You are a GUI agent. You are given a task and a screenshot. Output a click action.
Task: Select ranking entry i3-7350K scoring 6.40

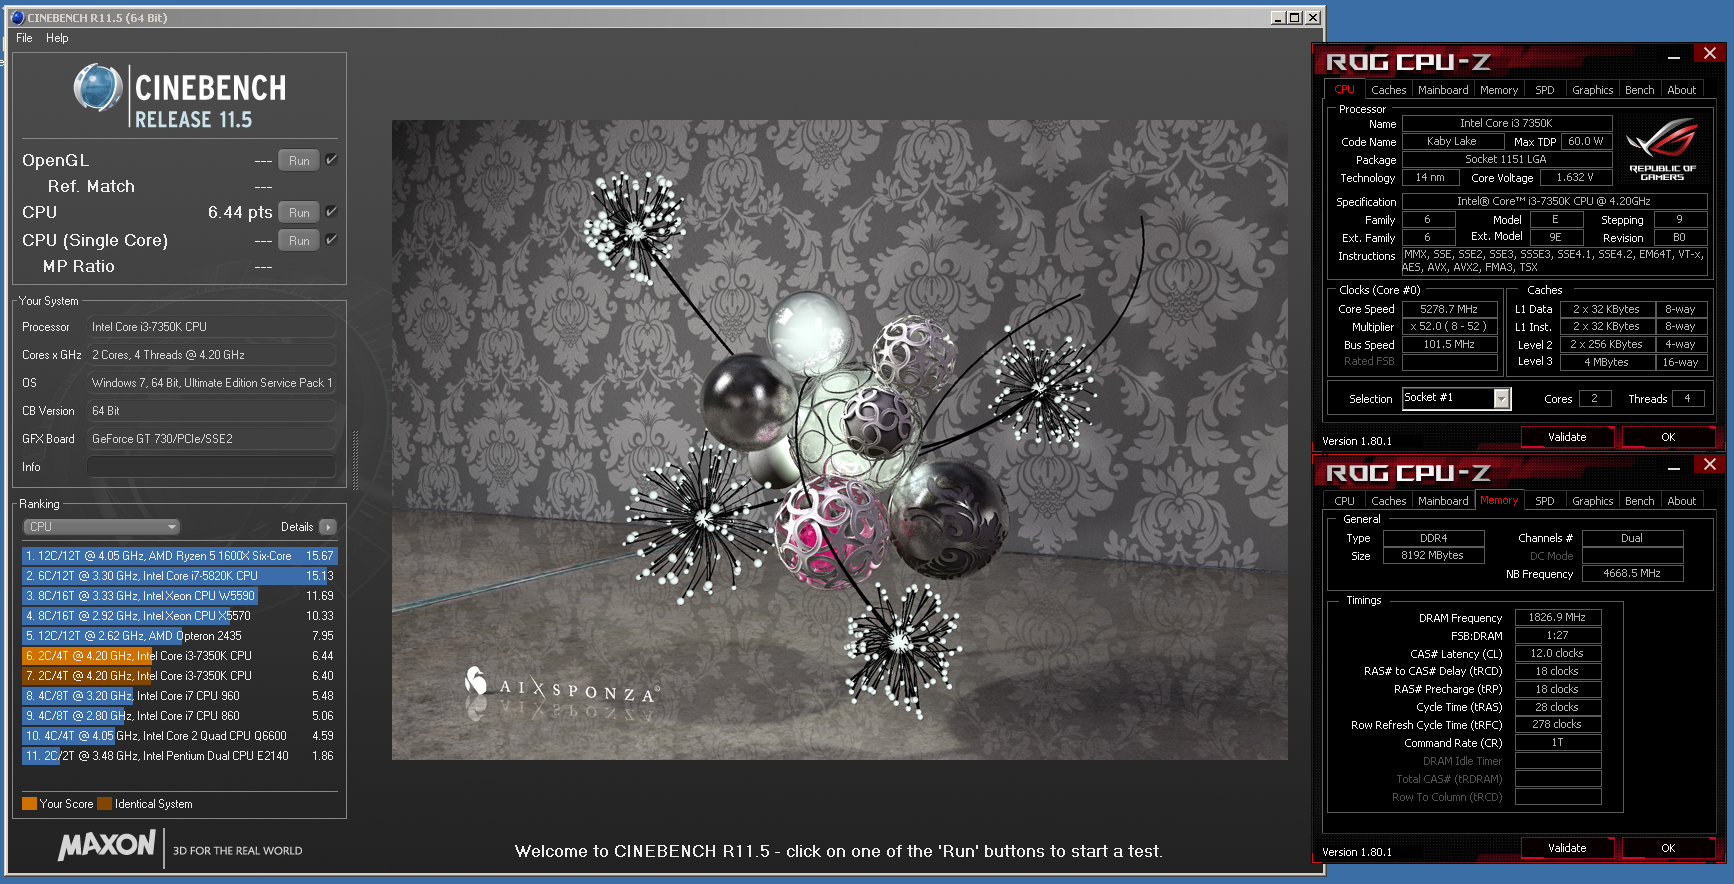(x=180, y=676)
